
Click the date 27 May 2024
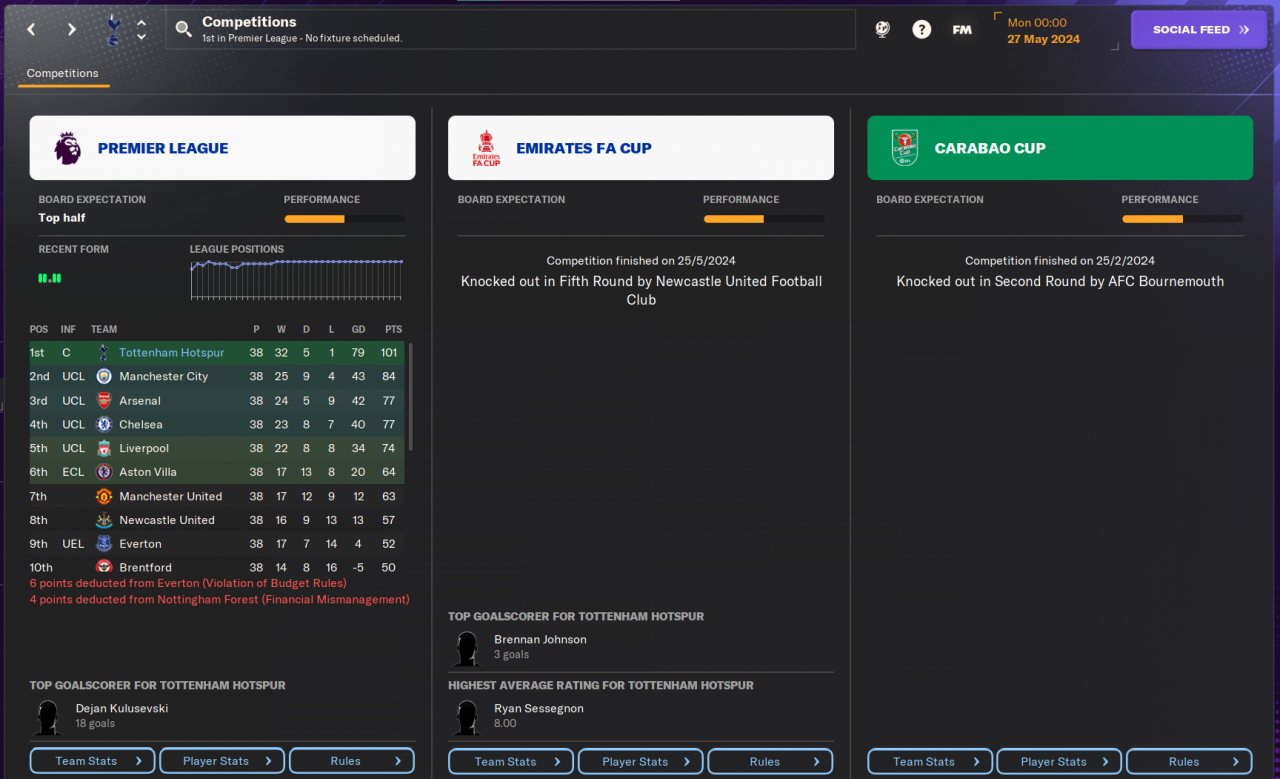1043,39
